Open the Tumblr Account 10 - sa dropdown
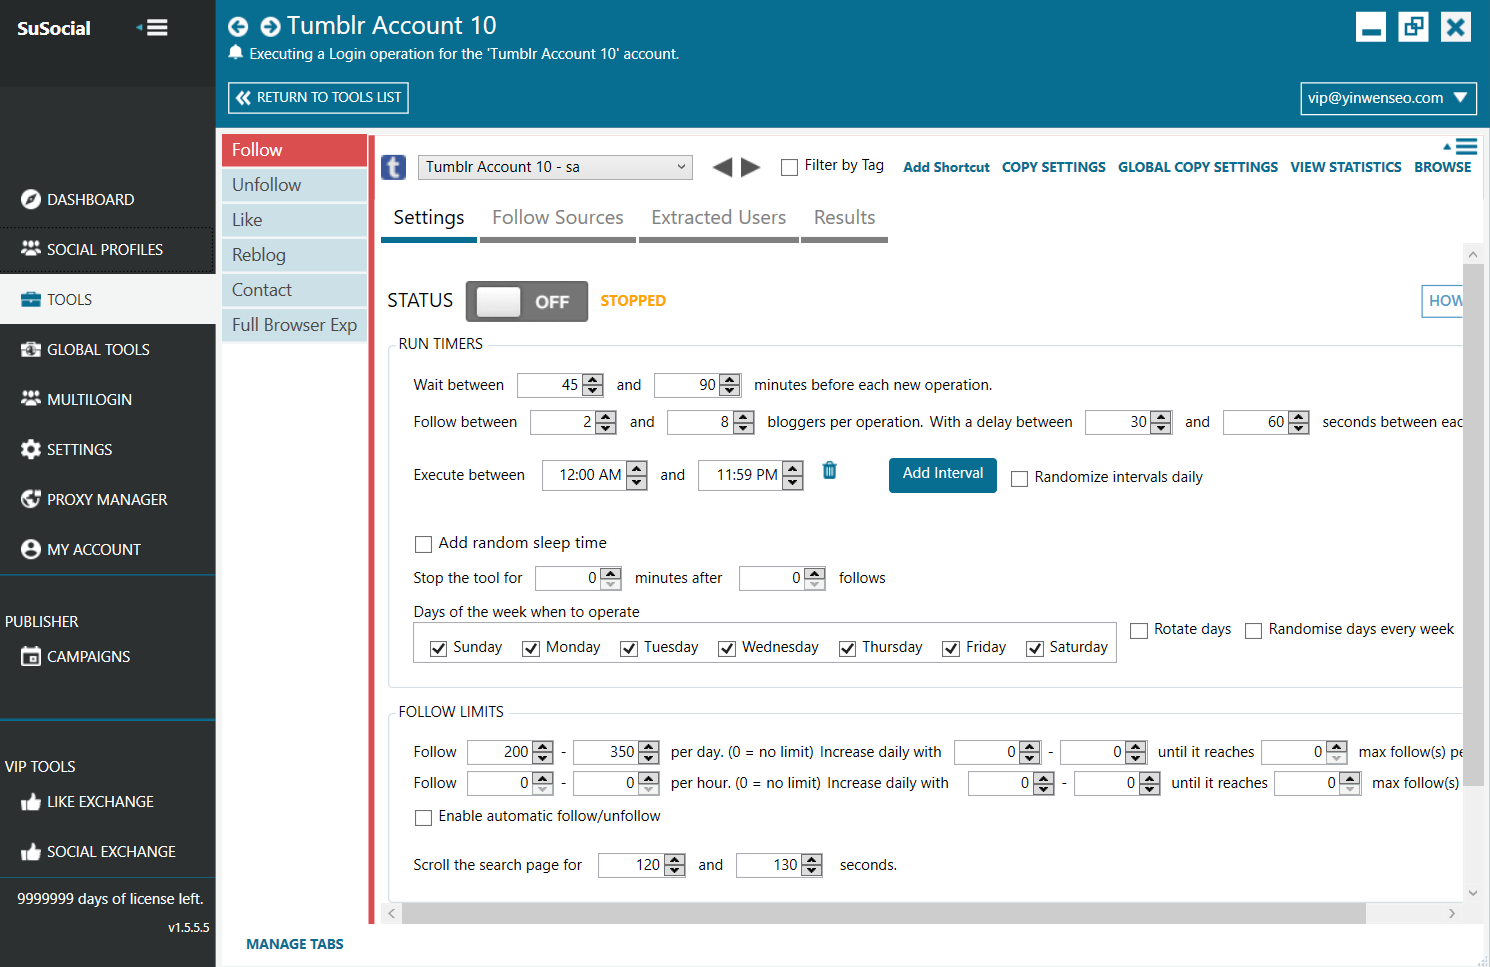The width and height of the screenshot is (1490, 967). coord(555,167)
